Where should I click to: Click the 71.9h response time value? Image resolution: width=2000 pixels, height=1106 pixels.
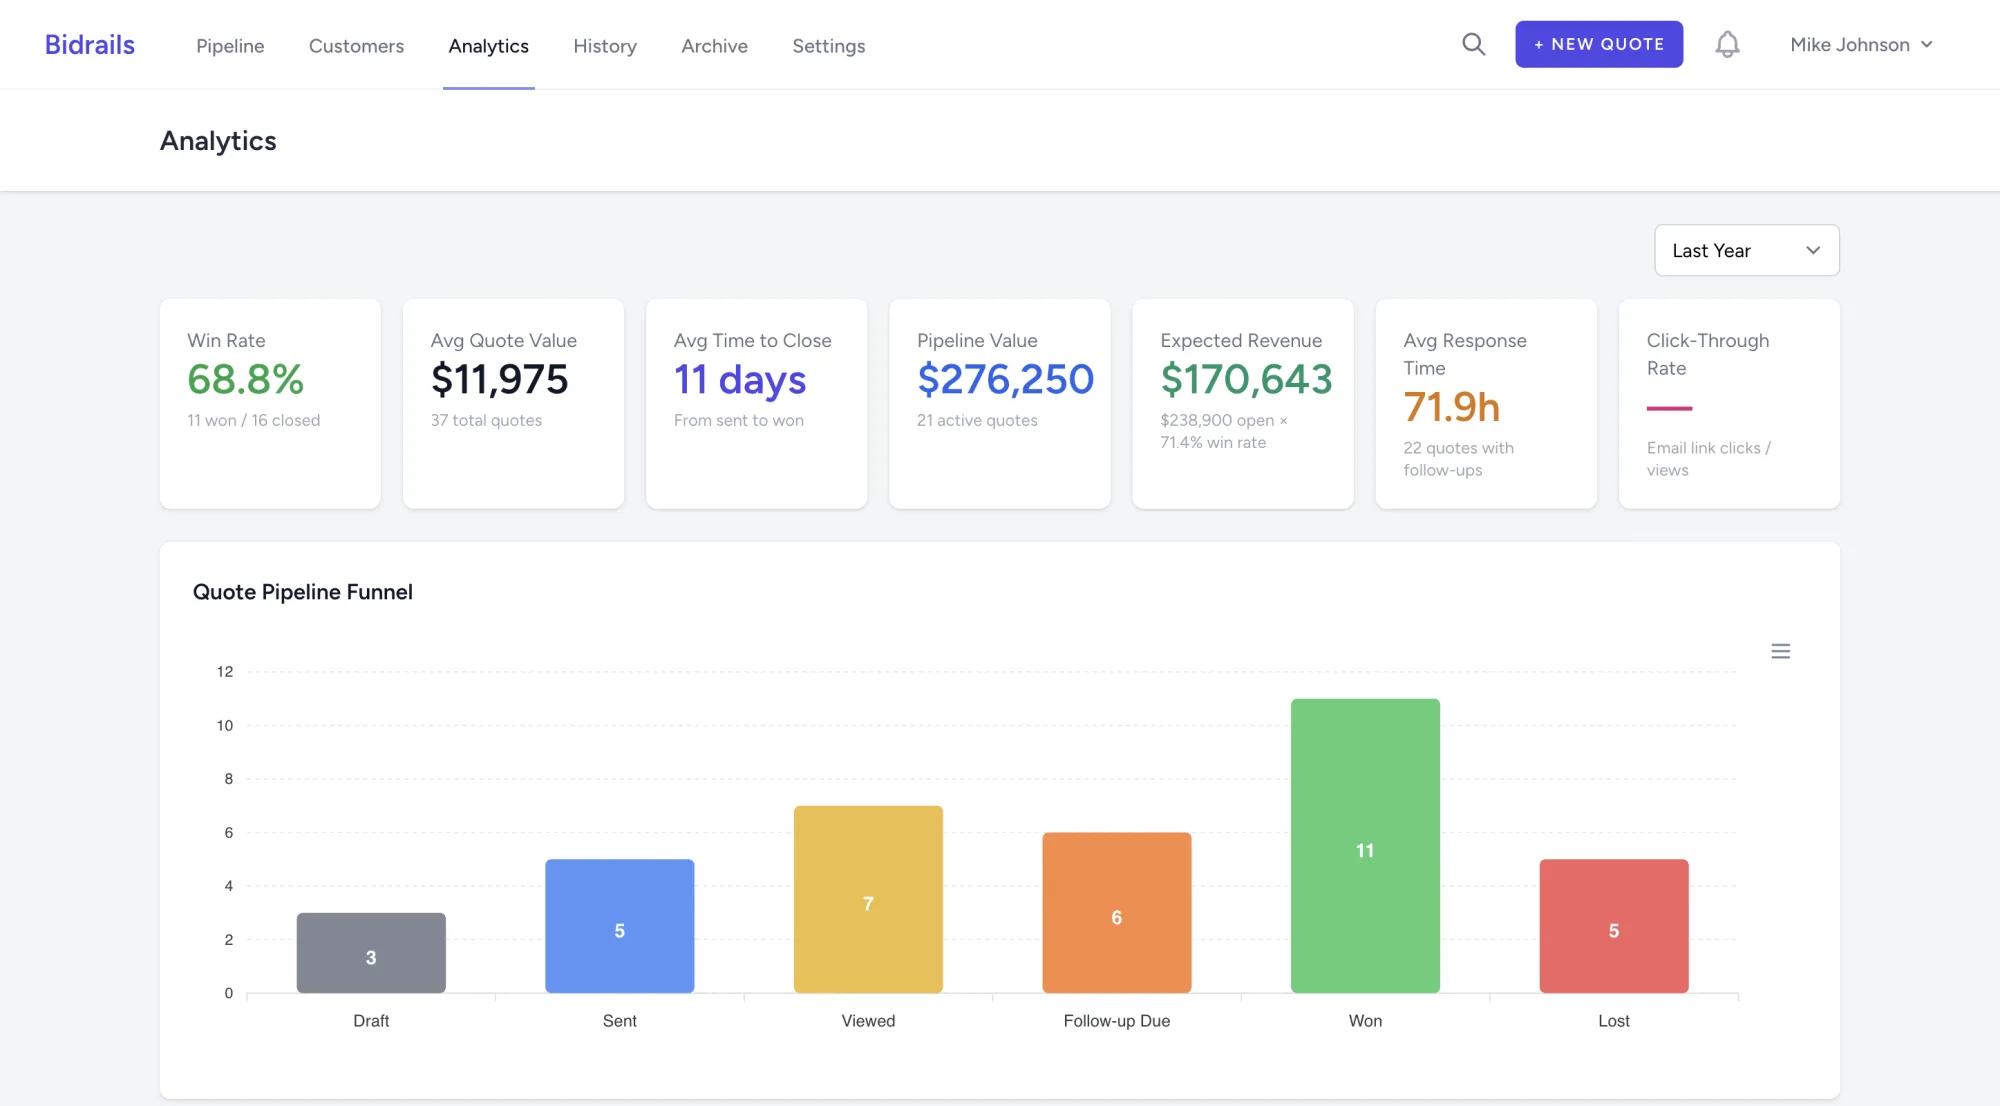[x=1451, y=407]
